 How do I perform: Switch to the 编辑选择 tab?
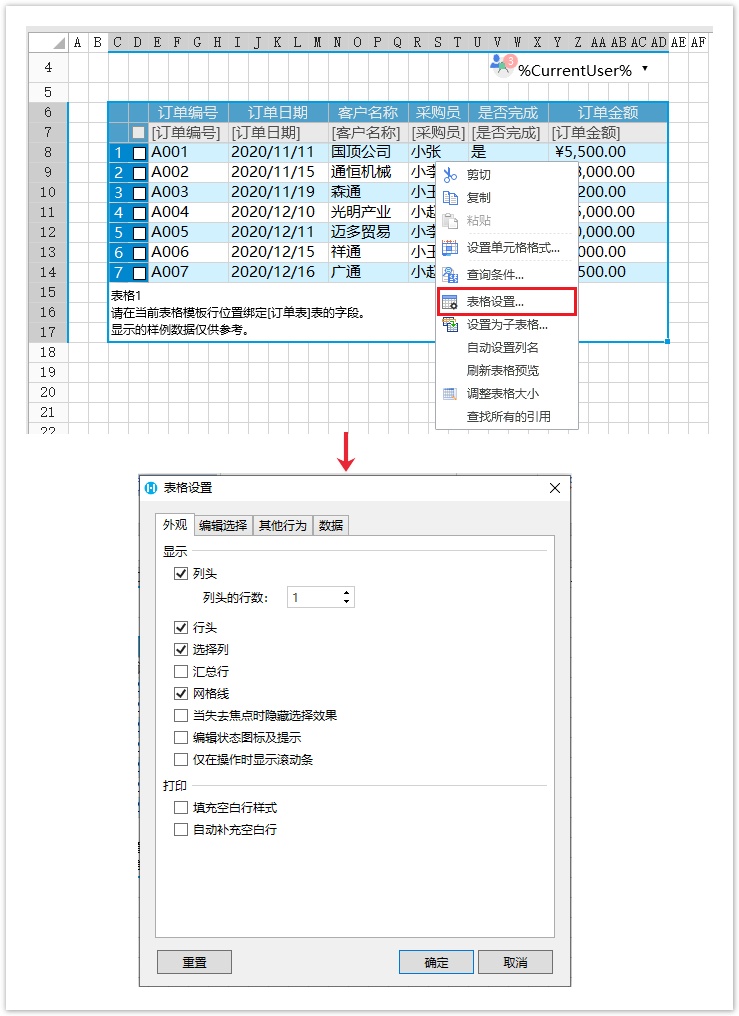coord(222,525)
